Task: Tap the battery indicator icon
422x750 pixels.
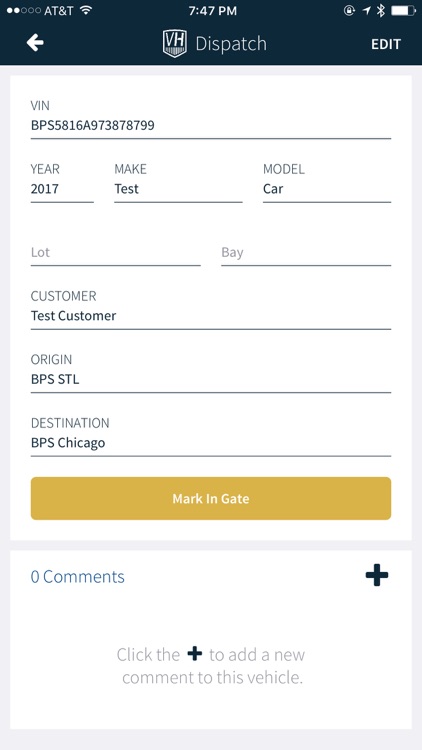Action: [x=403, y=11]
